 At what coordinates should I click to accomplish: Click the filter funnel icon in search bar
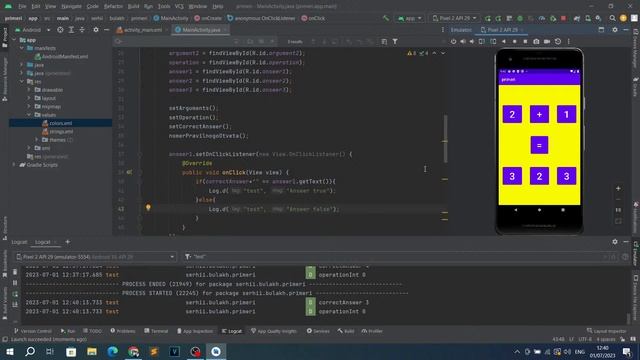click(395, 42)
